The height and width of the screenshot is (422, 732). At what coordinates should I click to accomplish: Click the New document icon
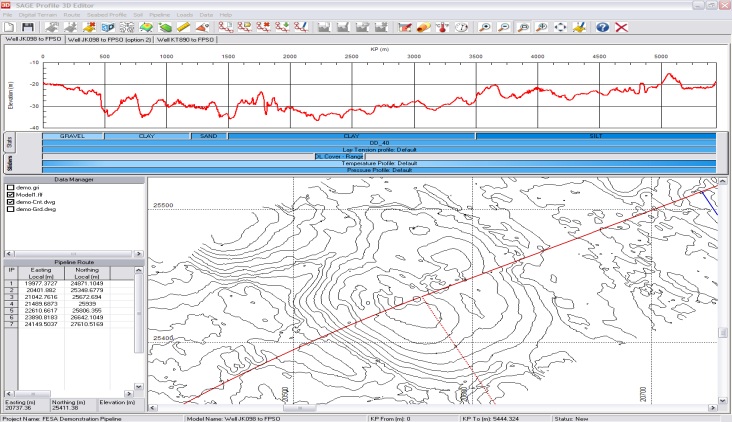tap(9, 27)
